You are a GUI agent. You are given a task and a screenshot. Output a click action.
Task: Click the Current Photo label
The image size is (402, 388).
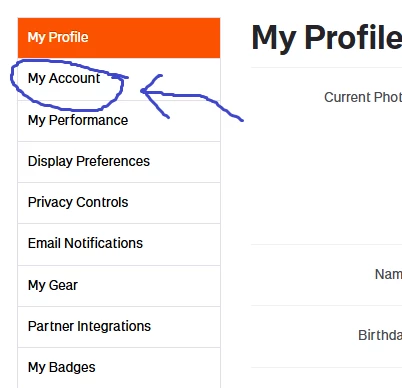click(363, 97)
